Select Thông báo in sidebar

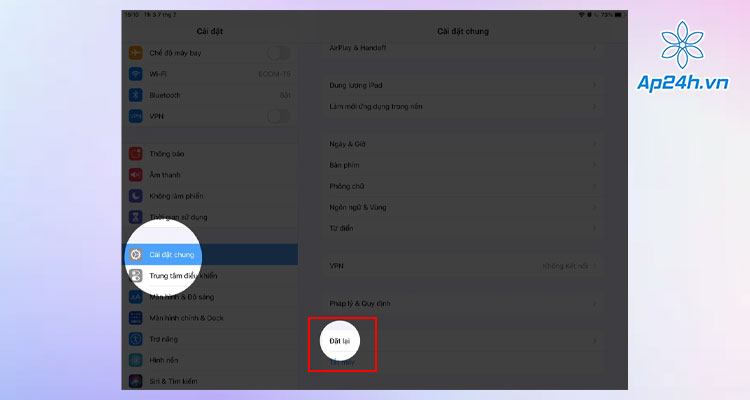[x=210, y=154]
